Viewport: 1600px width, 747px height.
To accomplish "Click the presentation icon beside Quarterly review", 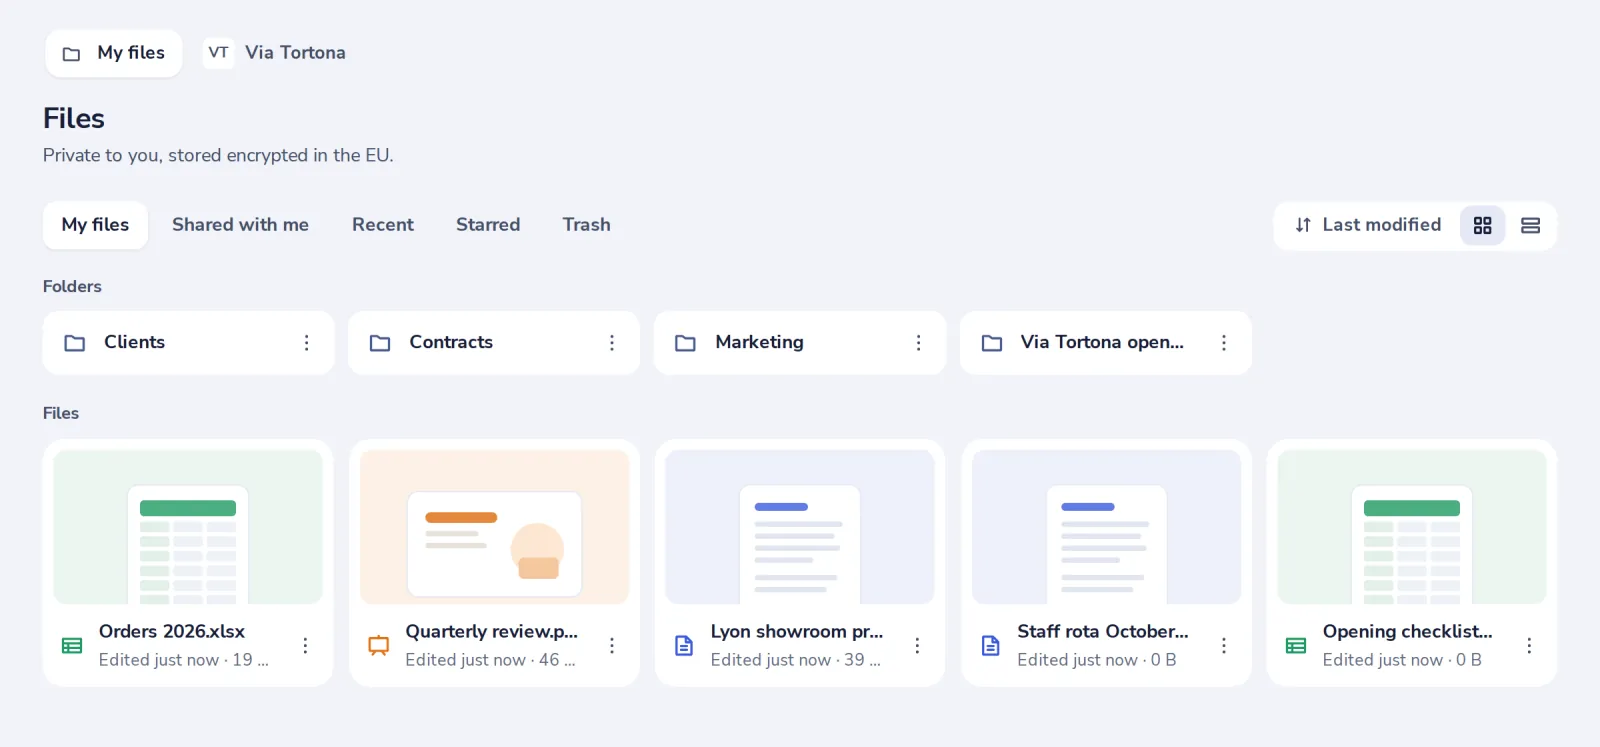I will (x=378, y=646).
